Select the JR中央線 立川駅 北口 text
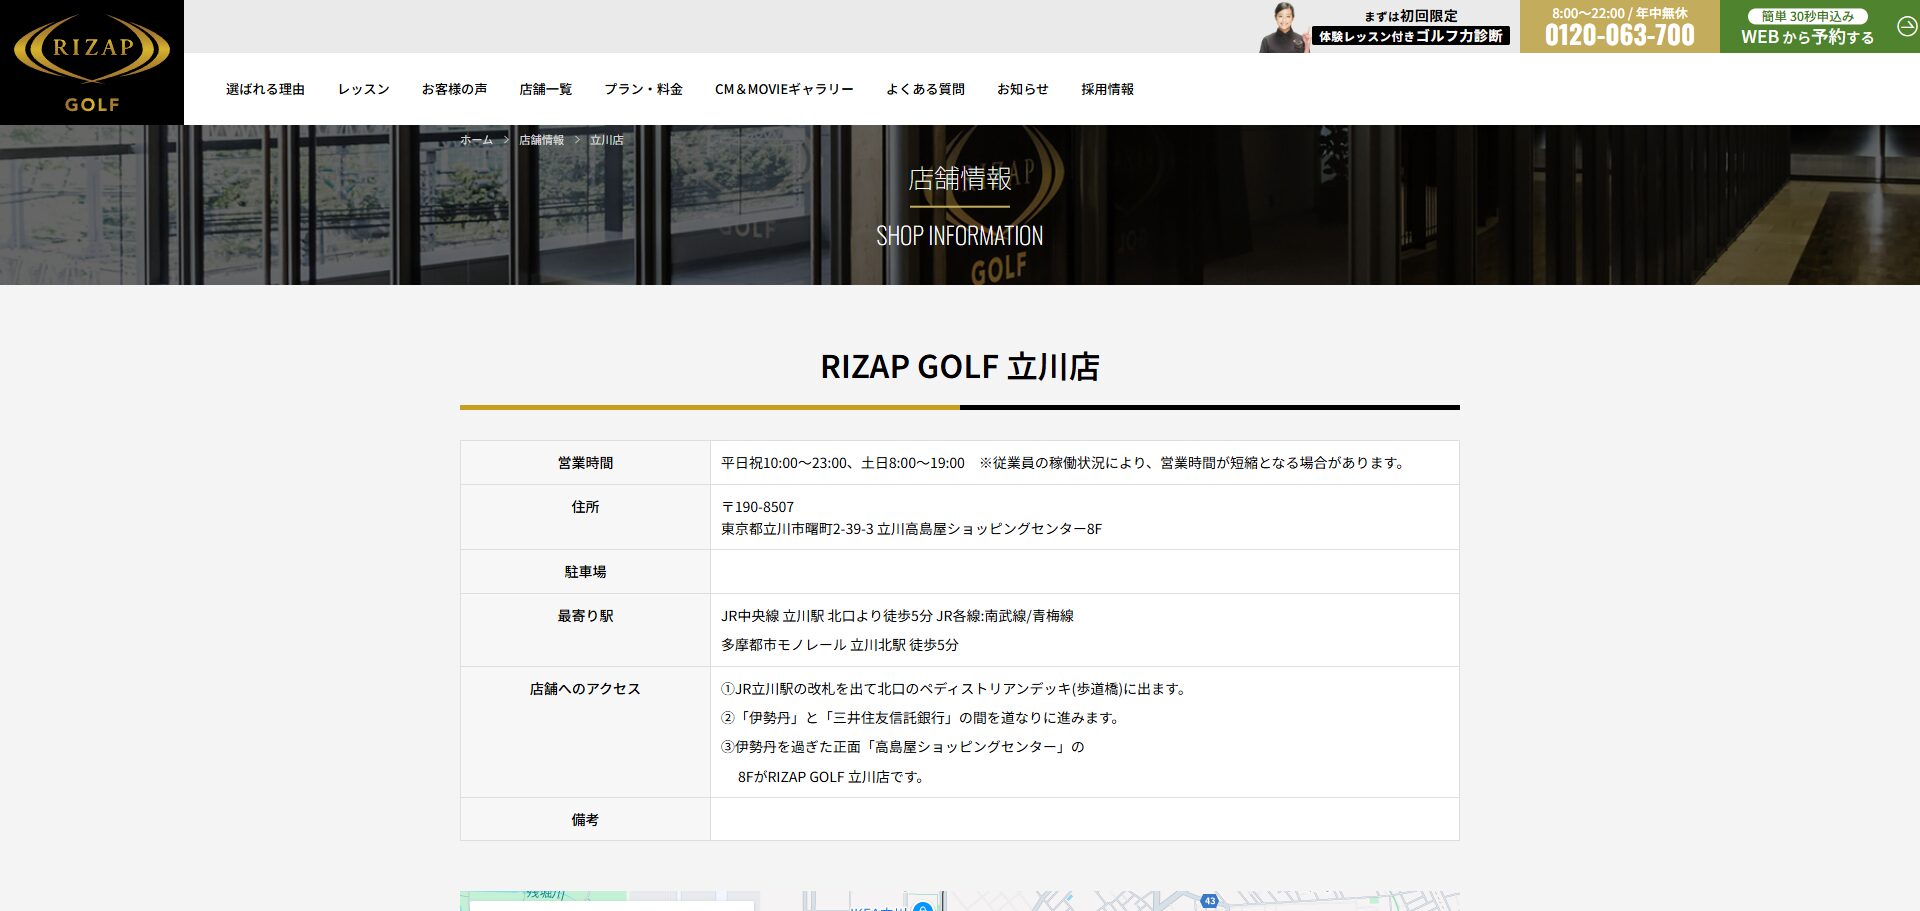Screen dimensions: 1920x911 coord(897,616)
